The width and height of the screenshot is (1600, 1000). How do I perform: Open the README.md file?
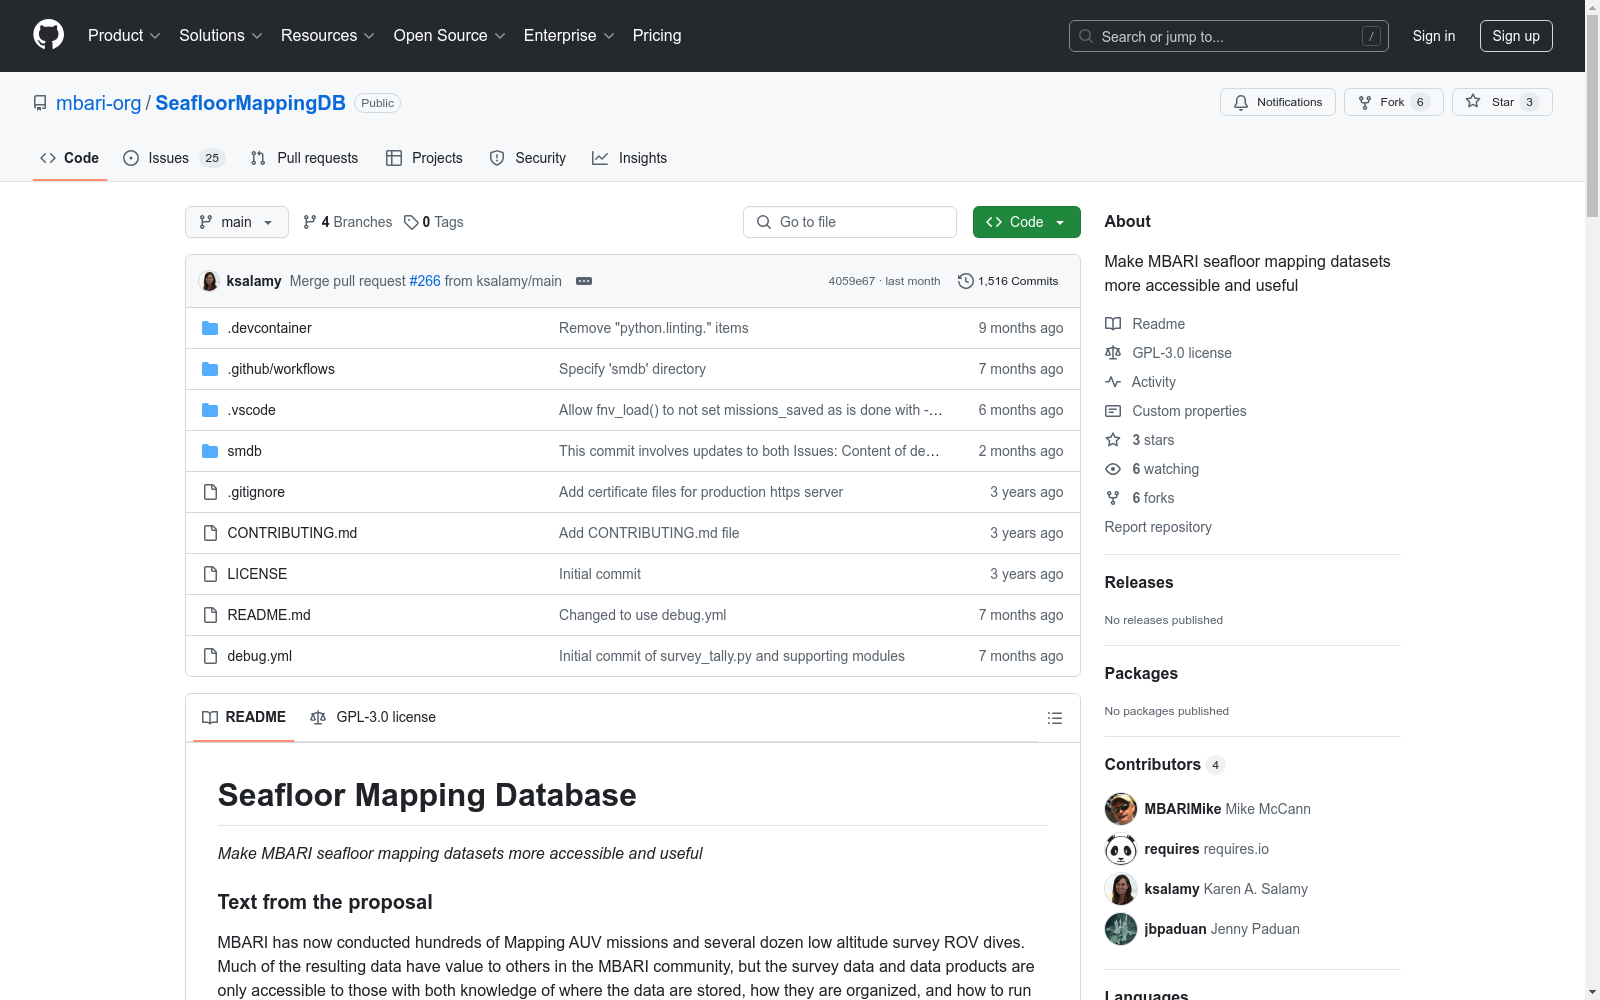[x=269, y=615]
